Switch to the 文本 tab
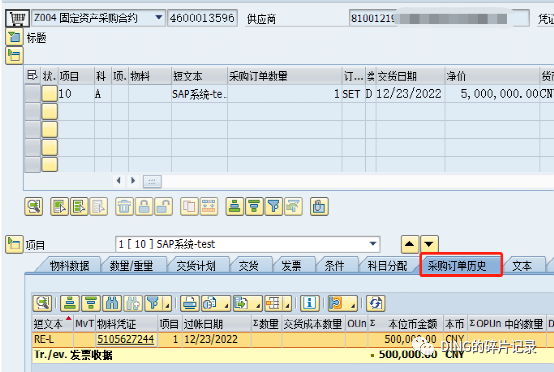 coord(522,266)
